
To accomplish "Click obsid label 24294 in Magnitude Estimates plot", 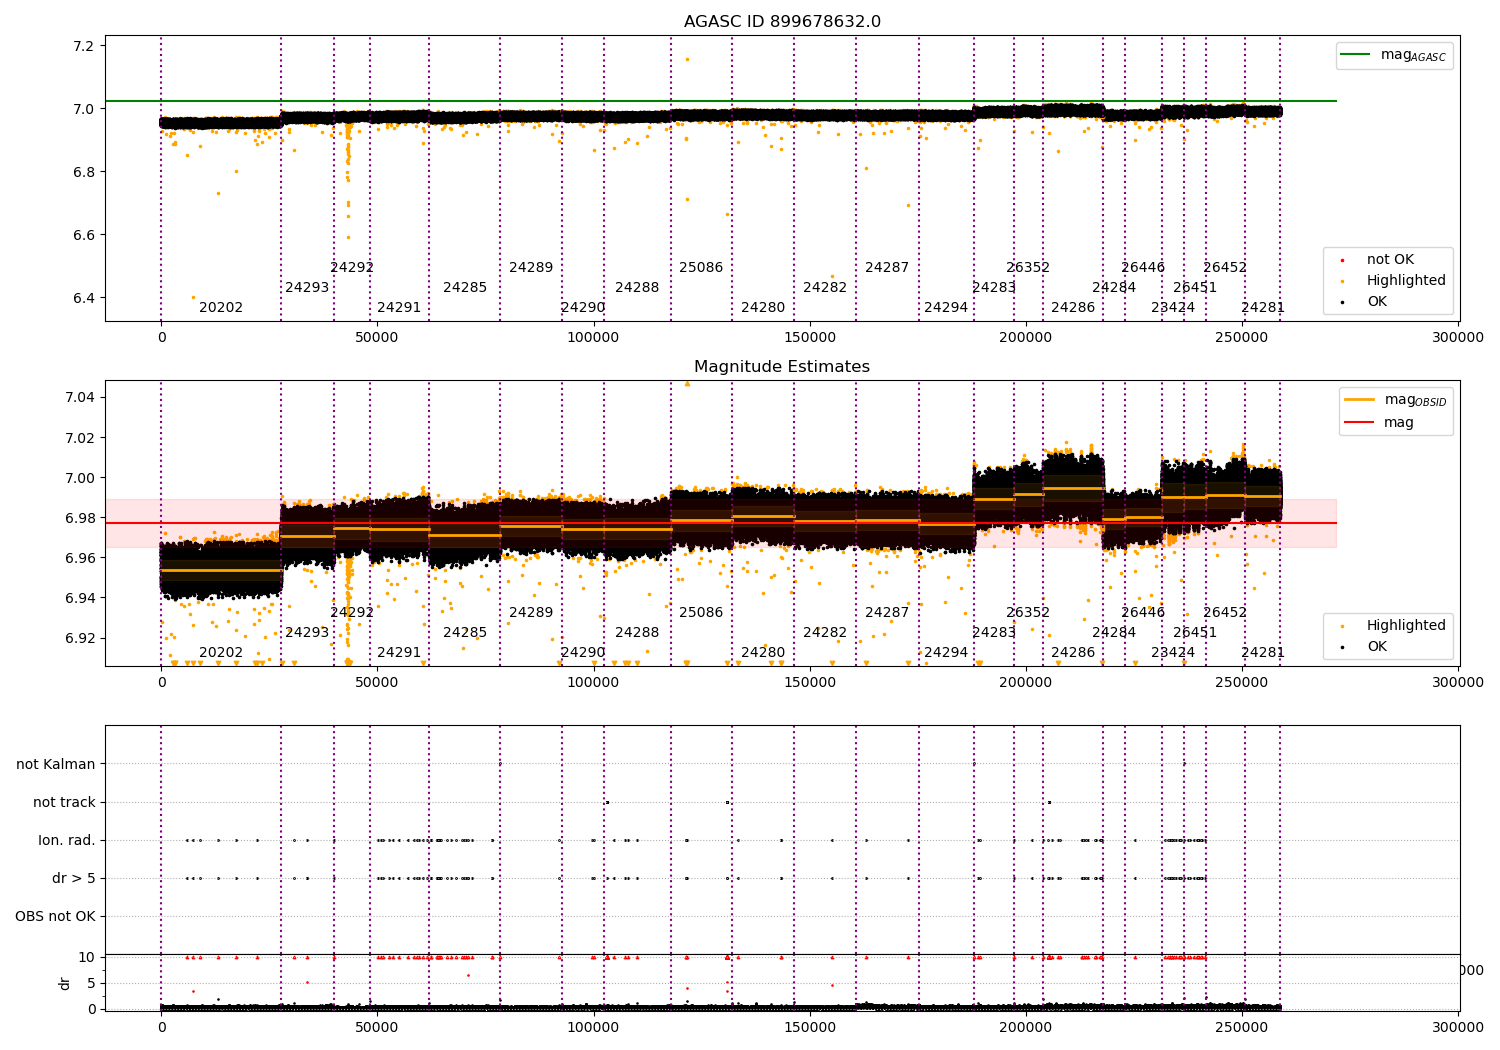I will (946, 652).
